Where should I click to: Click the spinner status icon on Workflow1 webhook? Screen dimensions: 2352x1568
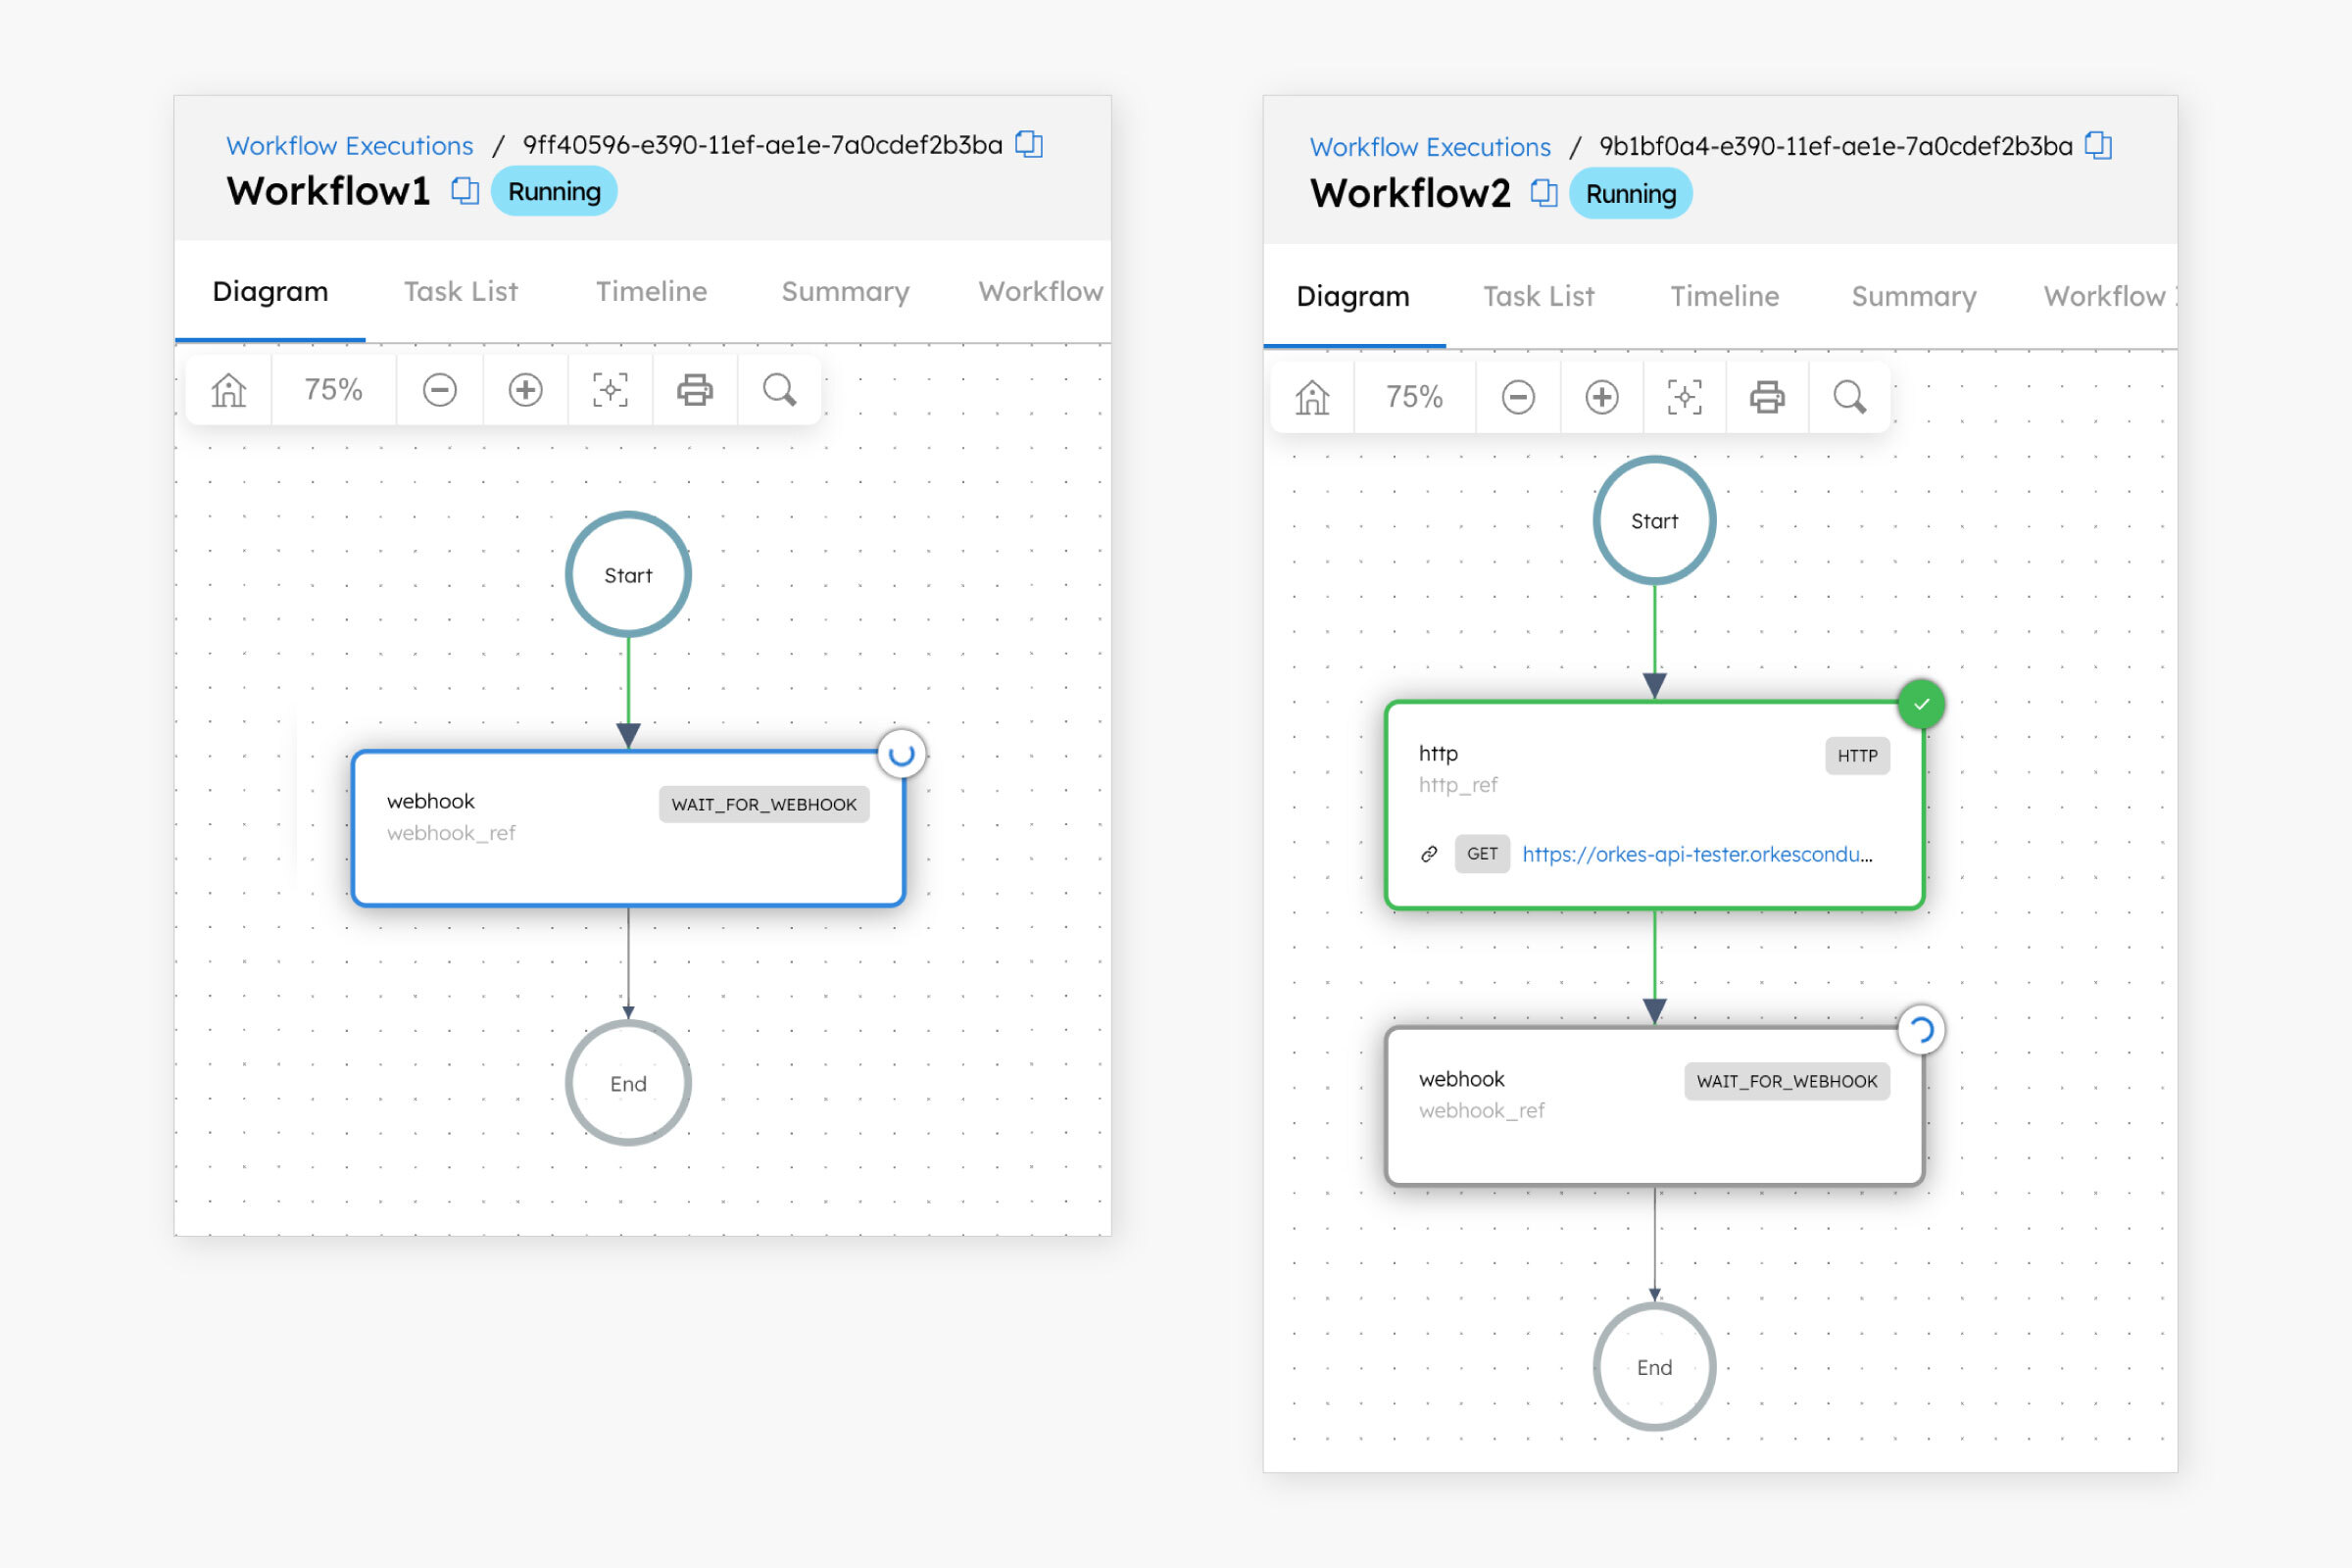click(x=902, y=754)
